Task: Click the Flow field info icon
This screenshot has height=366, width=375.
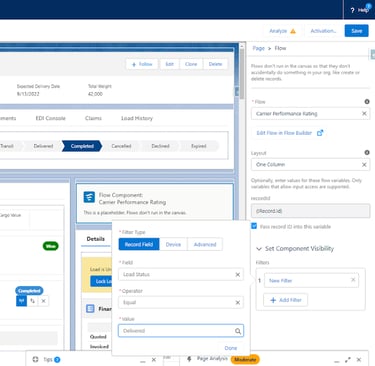Action: click(x=367, y=102)
